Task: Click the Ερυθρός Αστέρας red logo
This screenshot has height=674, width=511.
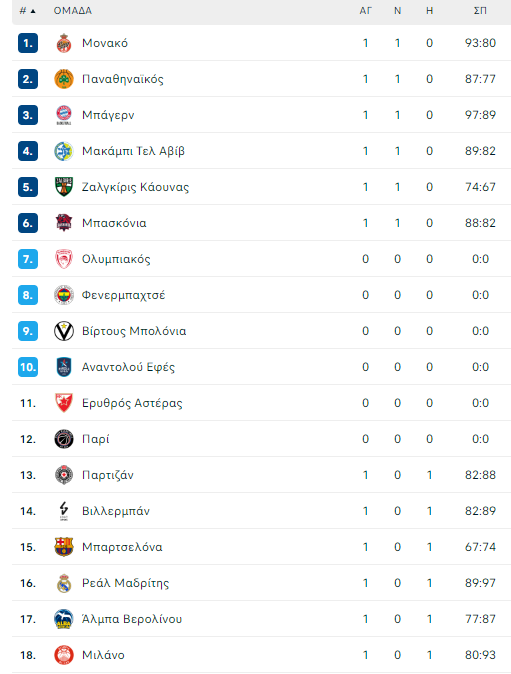Action: pyautogui.click(x=64, y=403)
